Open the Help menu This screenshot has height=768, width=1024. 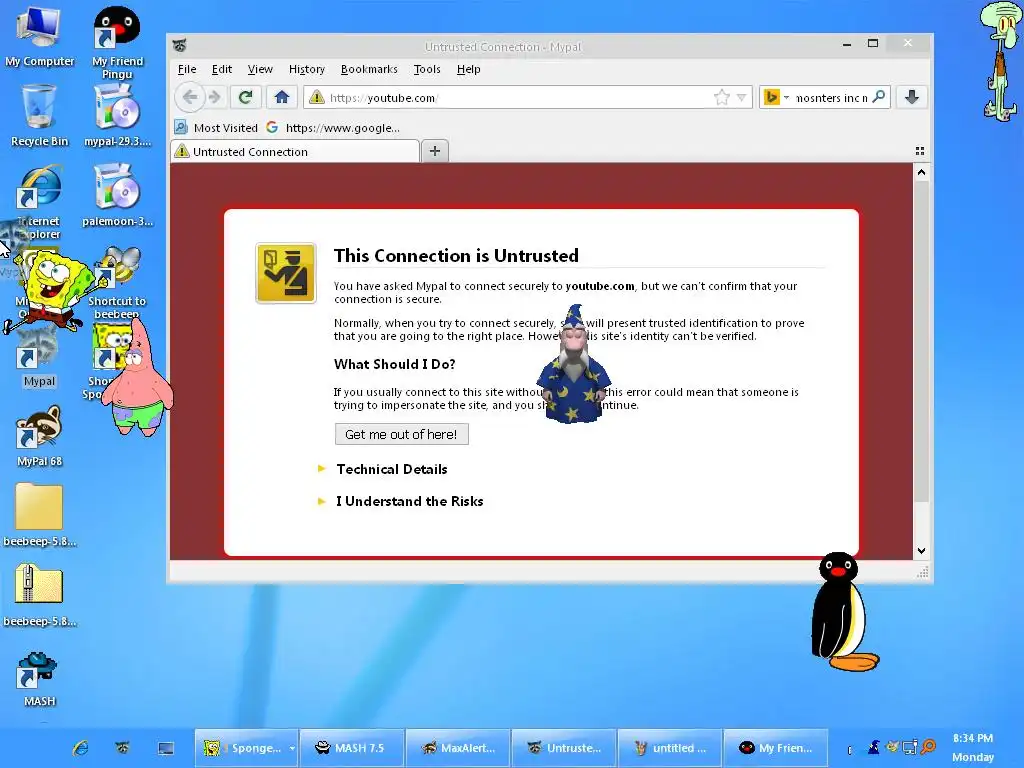point(468,69)
